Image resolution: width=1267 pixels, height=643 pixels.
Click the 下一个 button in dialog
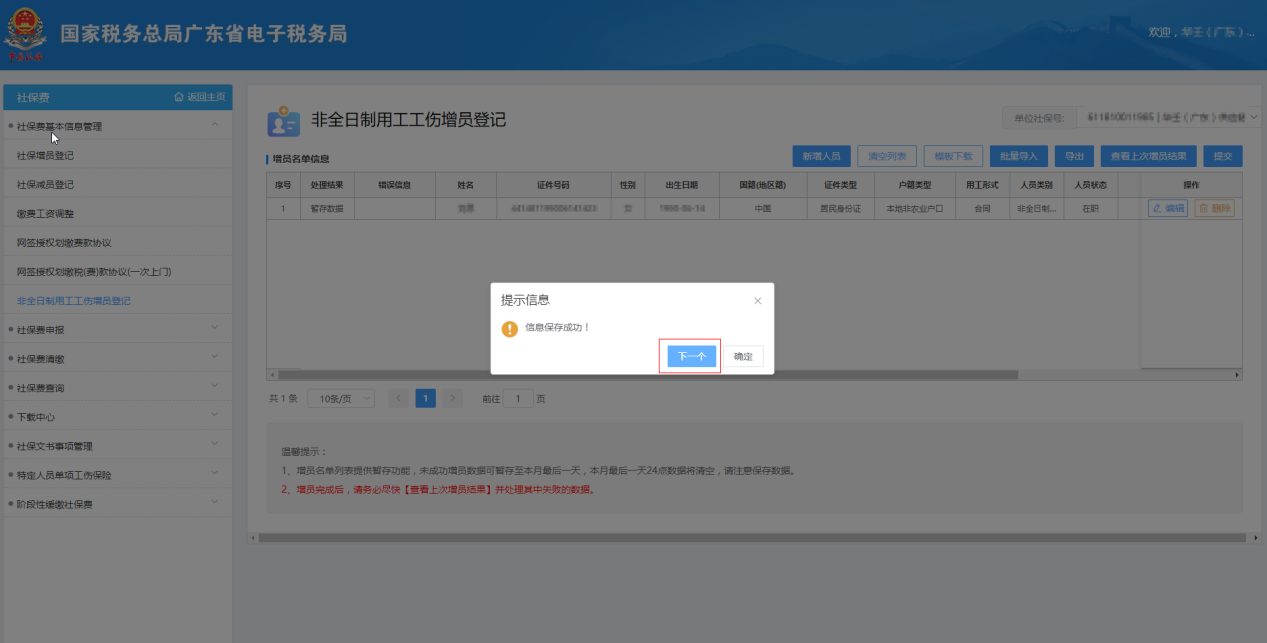pyautogui.click(x=691, y=356)
